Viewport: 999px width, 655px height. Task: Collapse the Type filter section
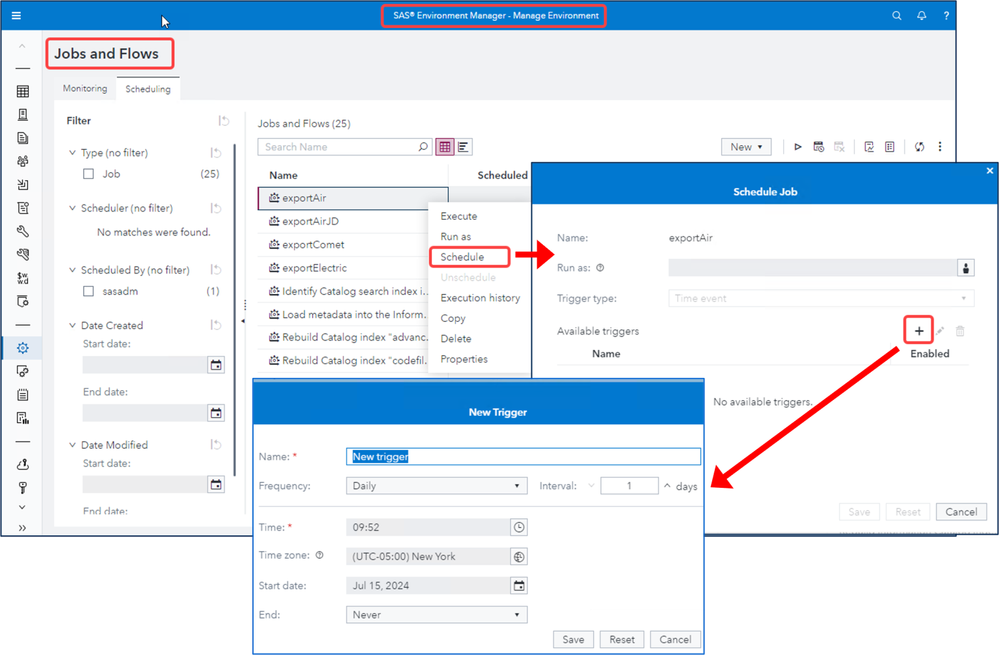tap(72, 153)
